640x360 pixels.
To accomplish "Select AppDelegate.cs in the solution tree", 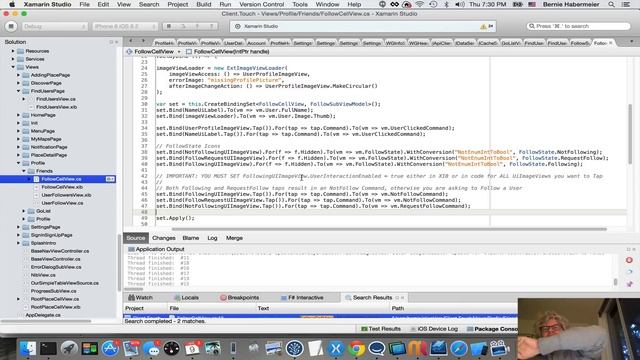I will (42, 315).
